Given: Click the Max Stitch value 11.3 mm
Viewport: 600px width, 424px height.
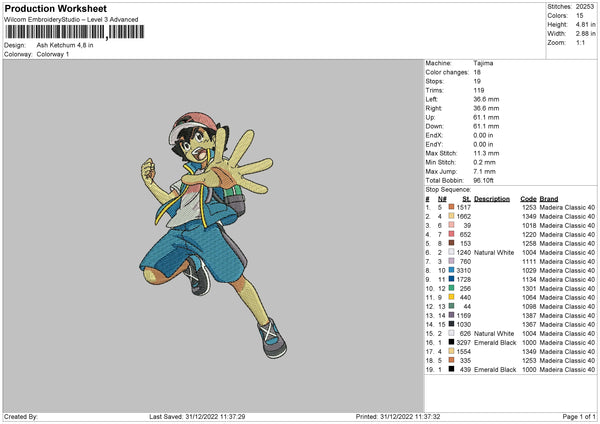Looking at the screenshot, I should pyautogui.click(x=486, y=153).
